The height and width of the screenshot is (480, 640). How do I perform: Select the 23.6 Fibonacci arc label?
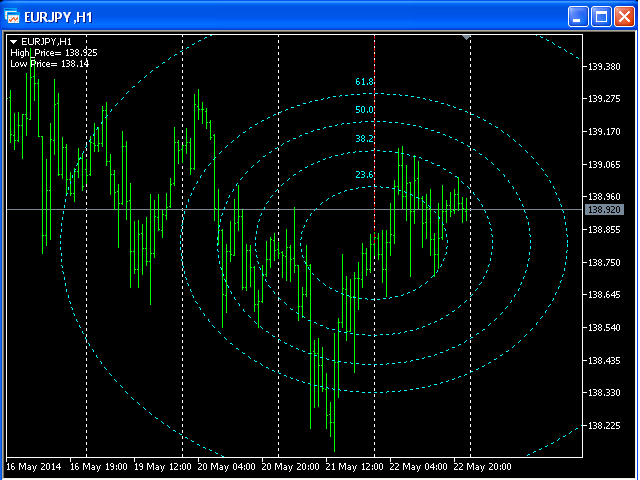(364, 175)
